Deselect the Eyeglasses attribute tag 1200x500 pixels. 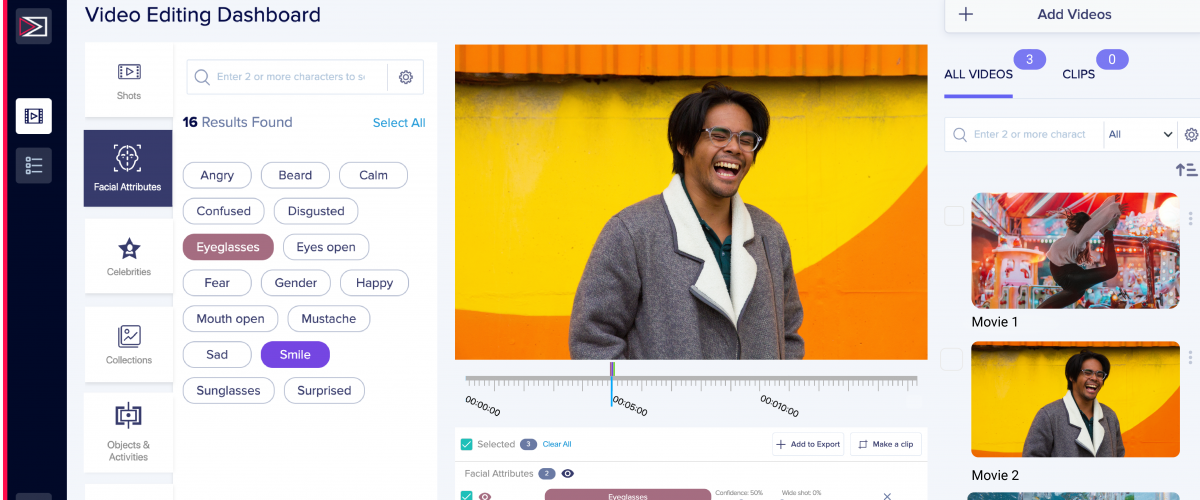tap(228, 247)
